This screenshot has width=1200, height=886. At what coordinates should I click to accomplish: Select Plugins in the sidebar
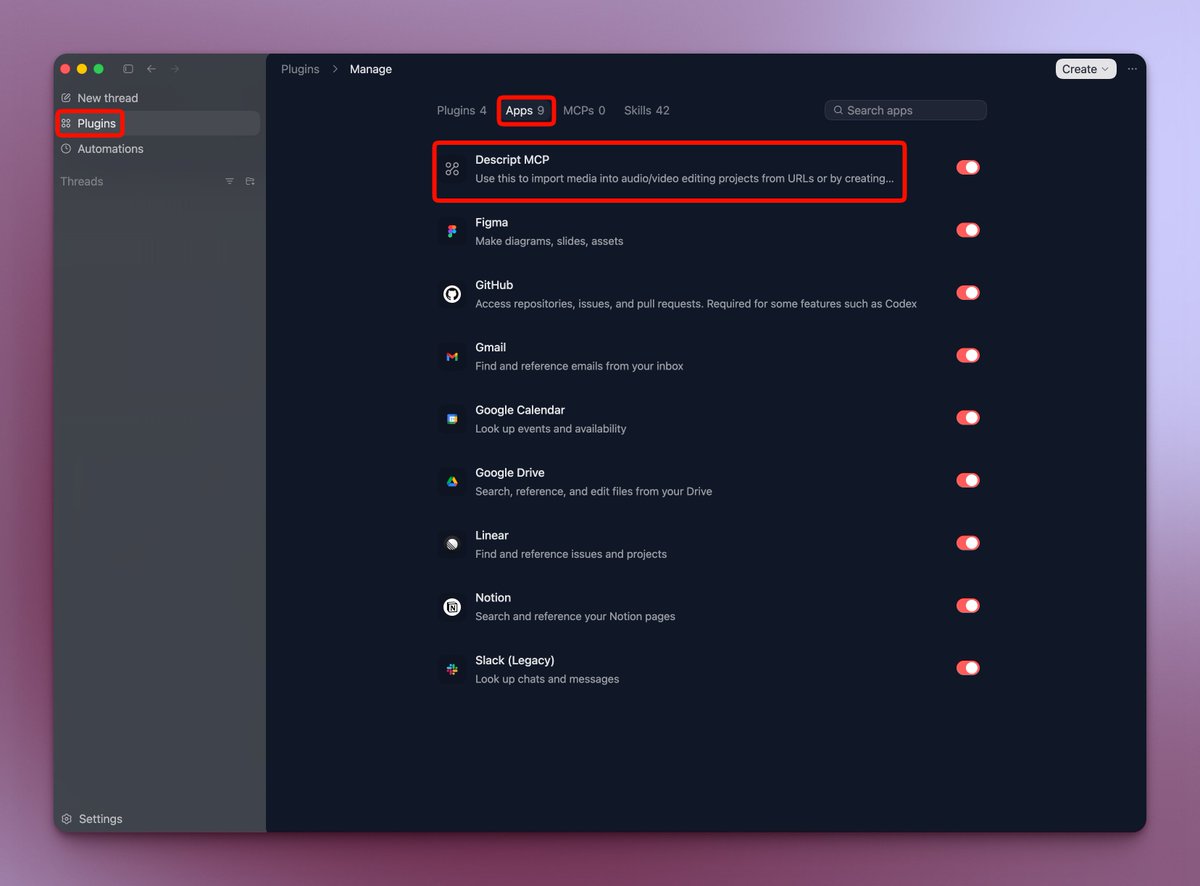click(158, 123)
